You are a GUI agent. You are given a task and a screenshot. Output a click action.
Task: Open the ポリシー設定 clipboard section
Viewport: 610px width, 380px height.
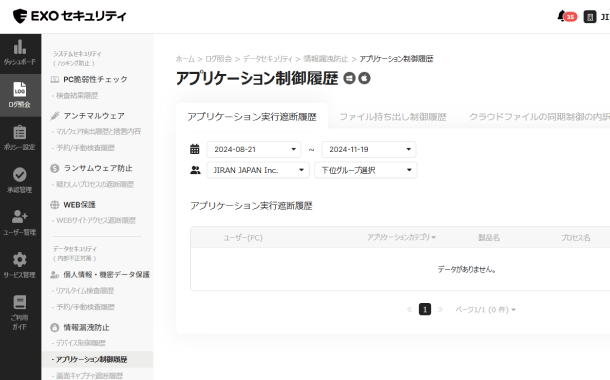(x=20, y=138)
